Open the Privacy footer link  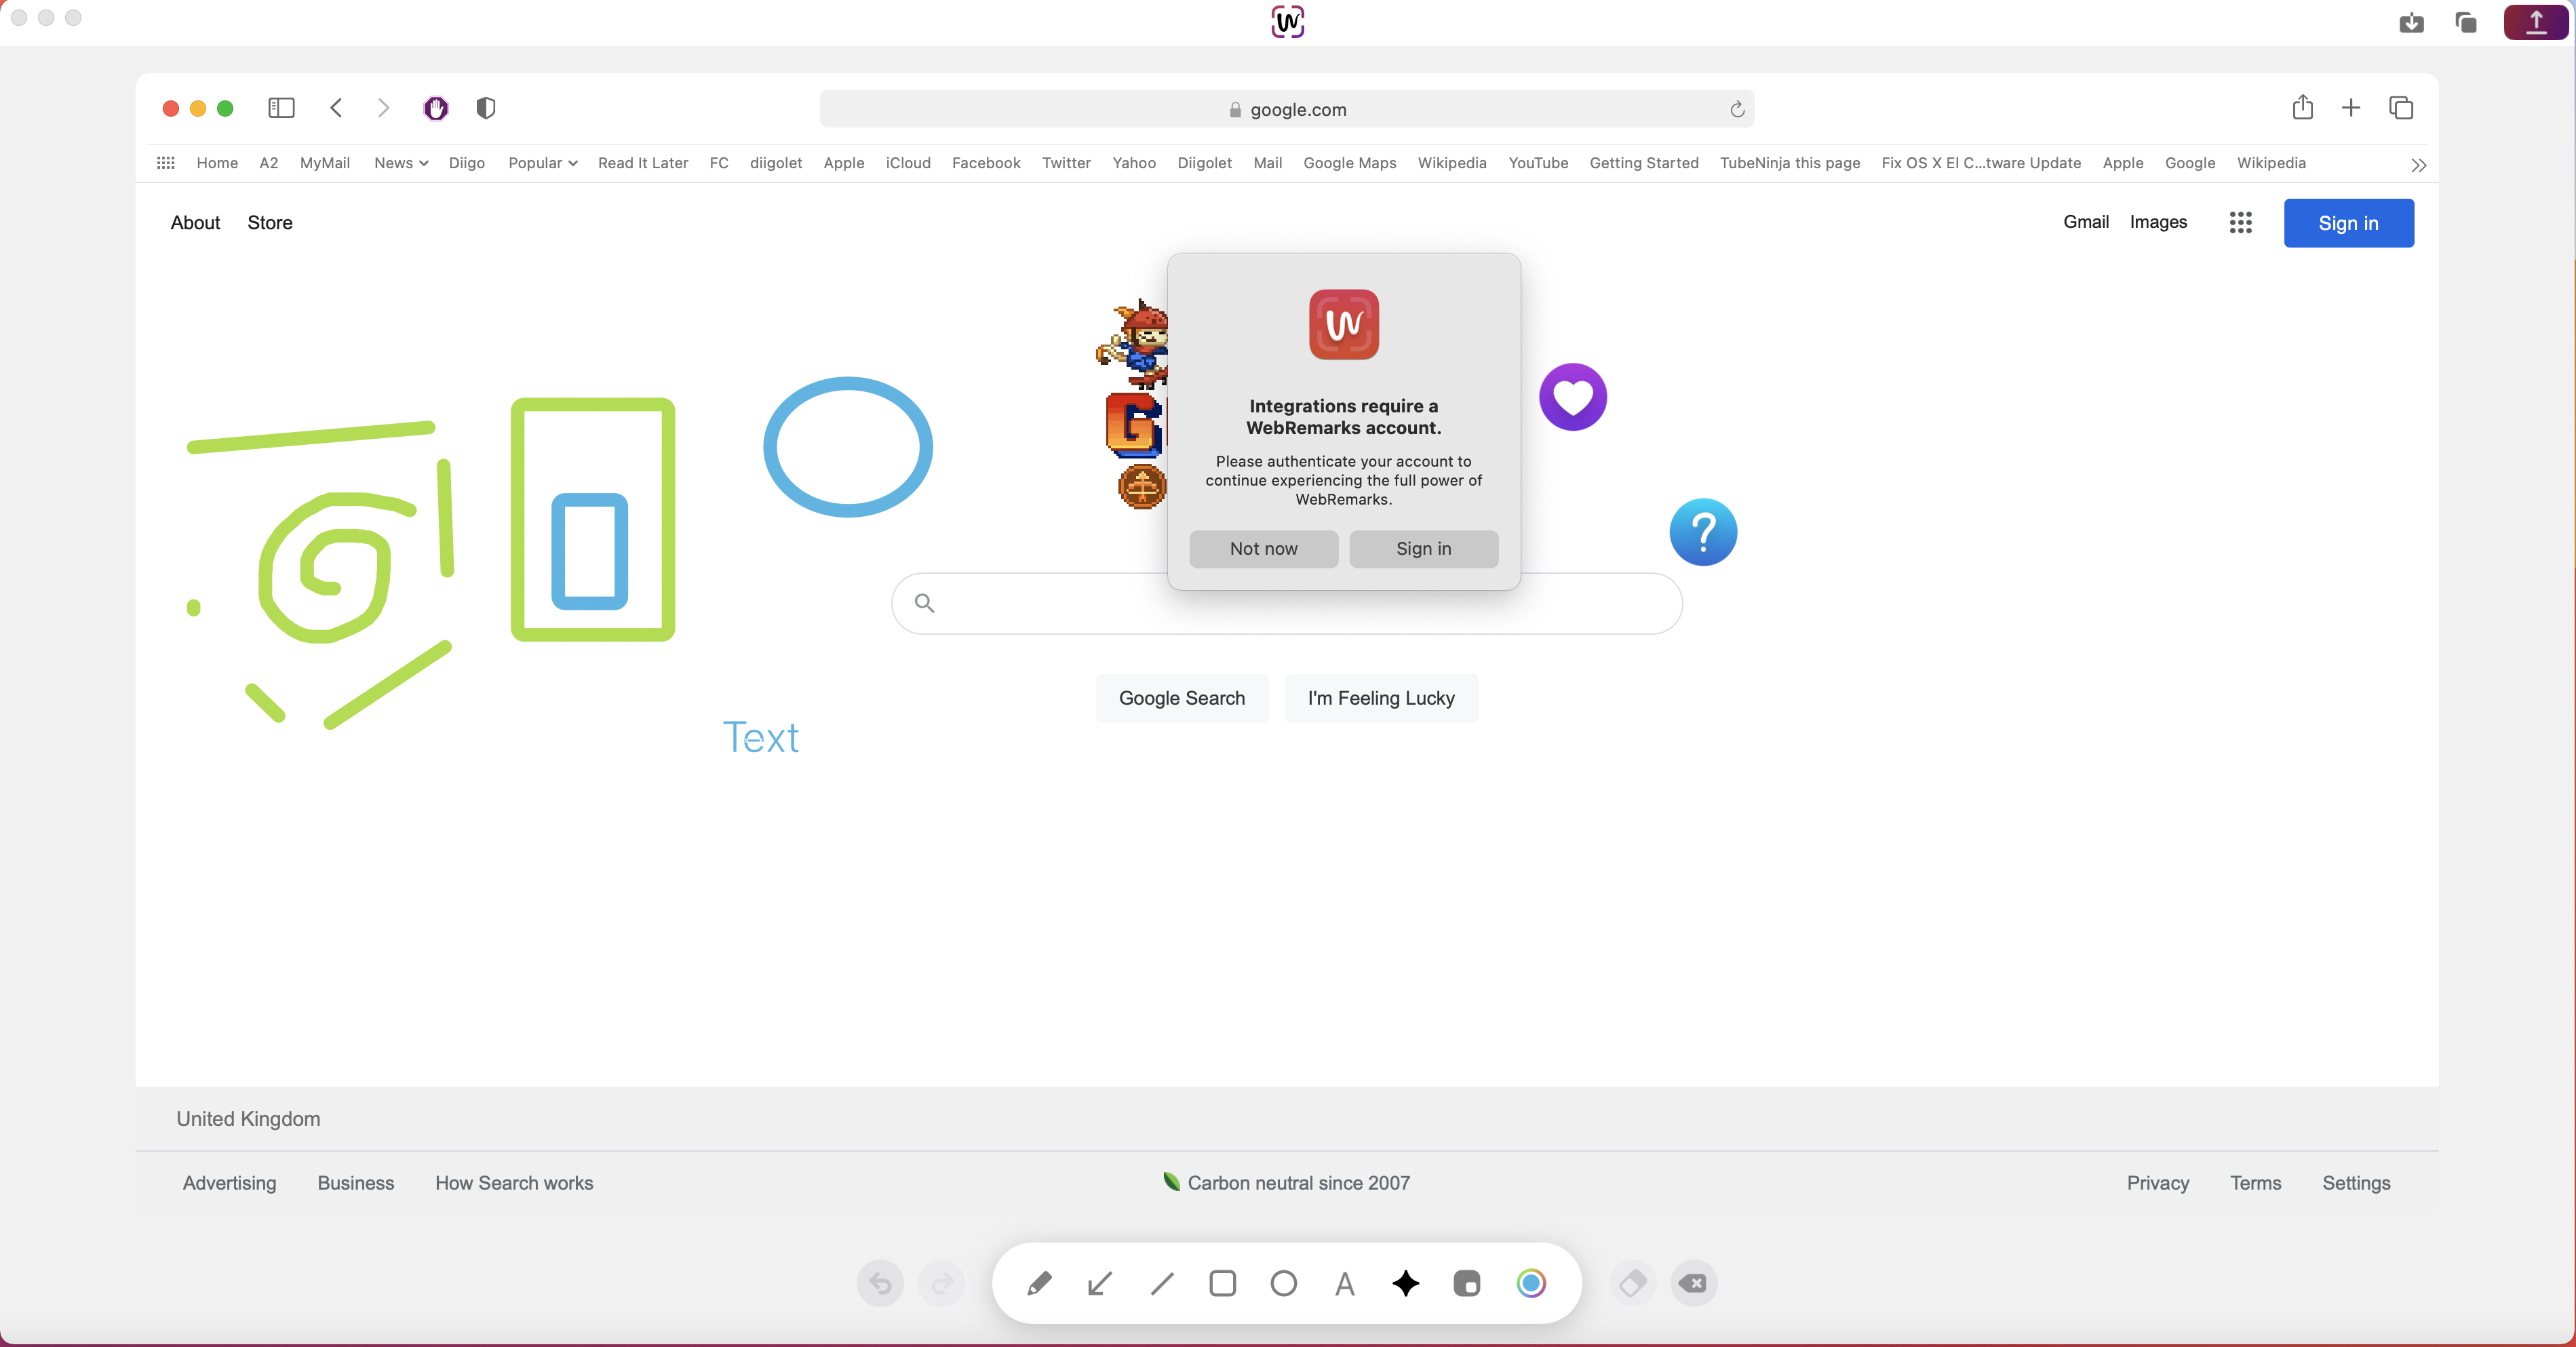(x=2158, y=1183)
